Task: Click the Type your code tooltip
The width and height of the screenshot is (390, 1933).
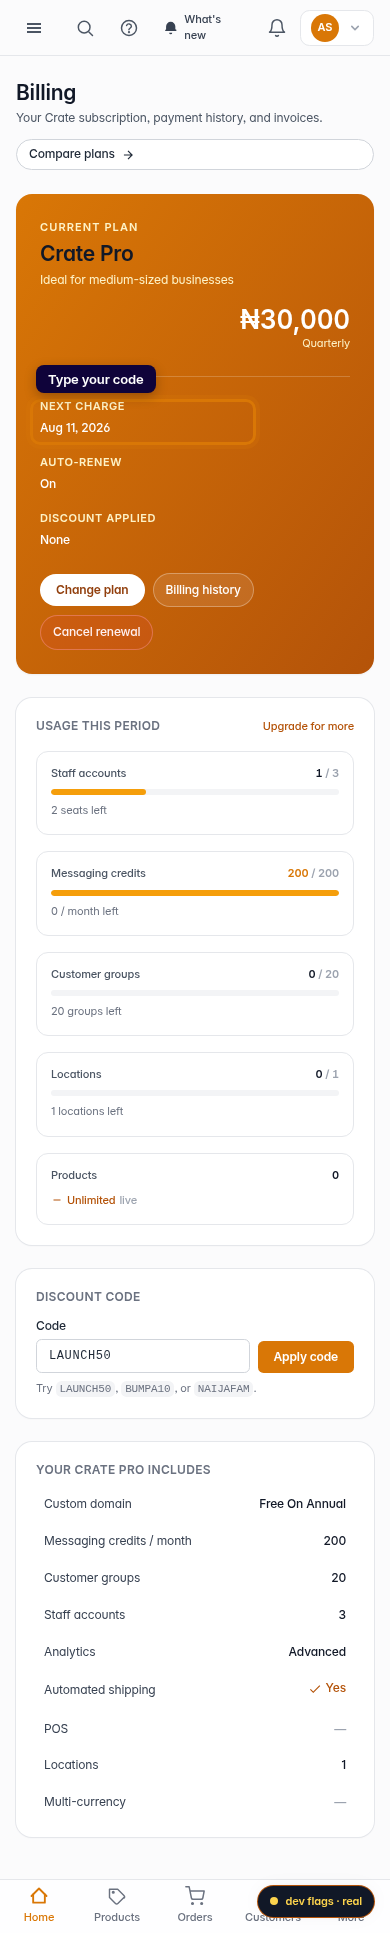Action: click(x=96, y=380)
